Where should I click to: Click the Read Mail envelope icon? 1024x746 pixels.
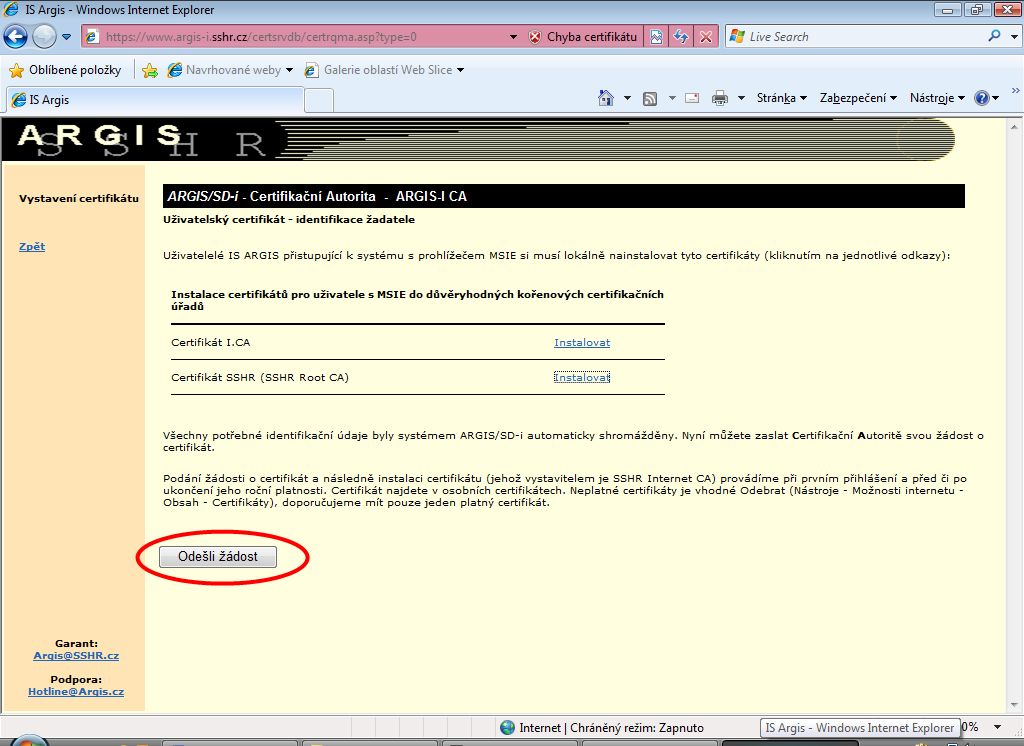[692, 98]
